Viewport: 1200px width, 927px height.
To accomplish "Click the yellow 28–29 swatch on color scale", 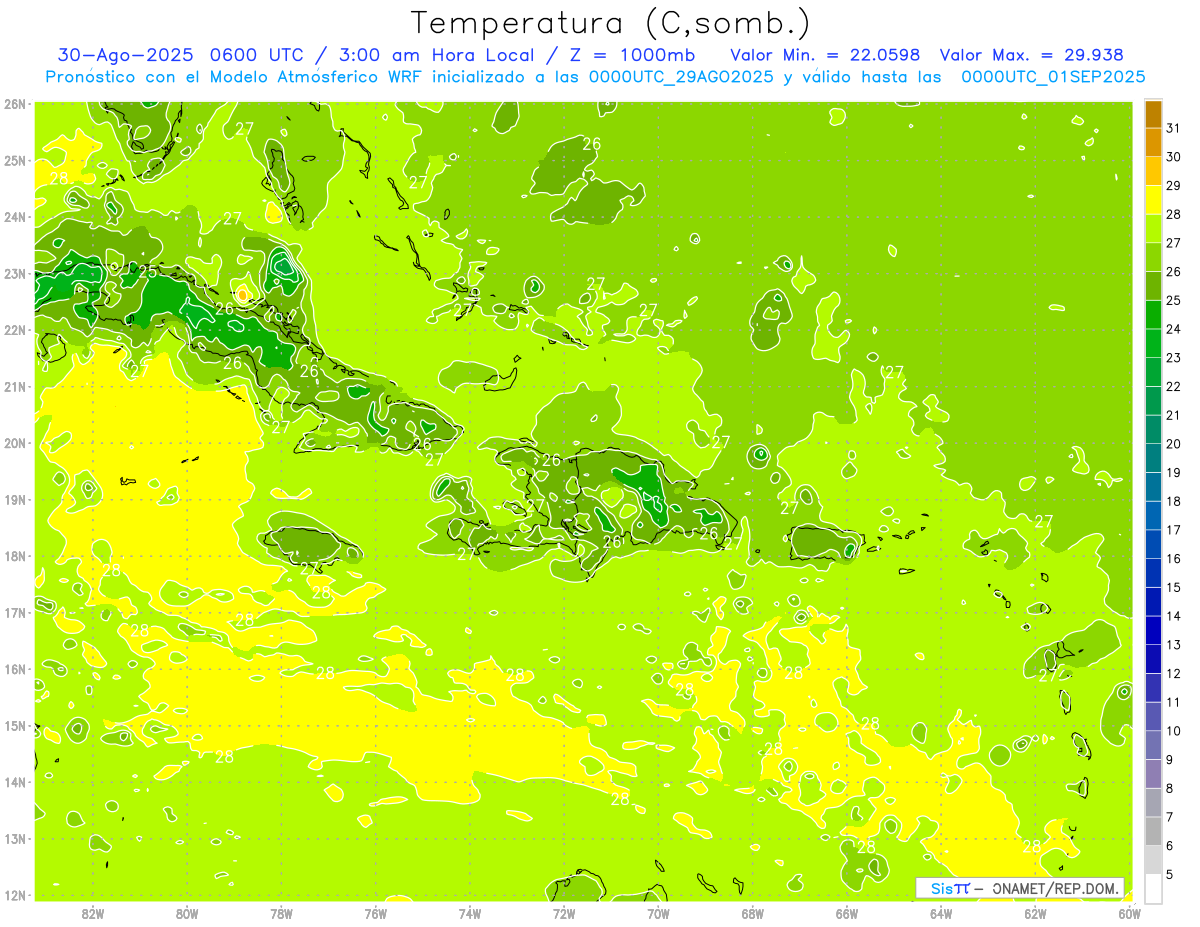I will [x=1153, y=200].
